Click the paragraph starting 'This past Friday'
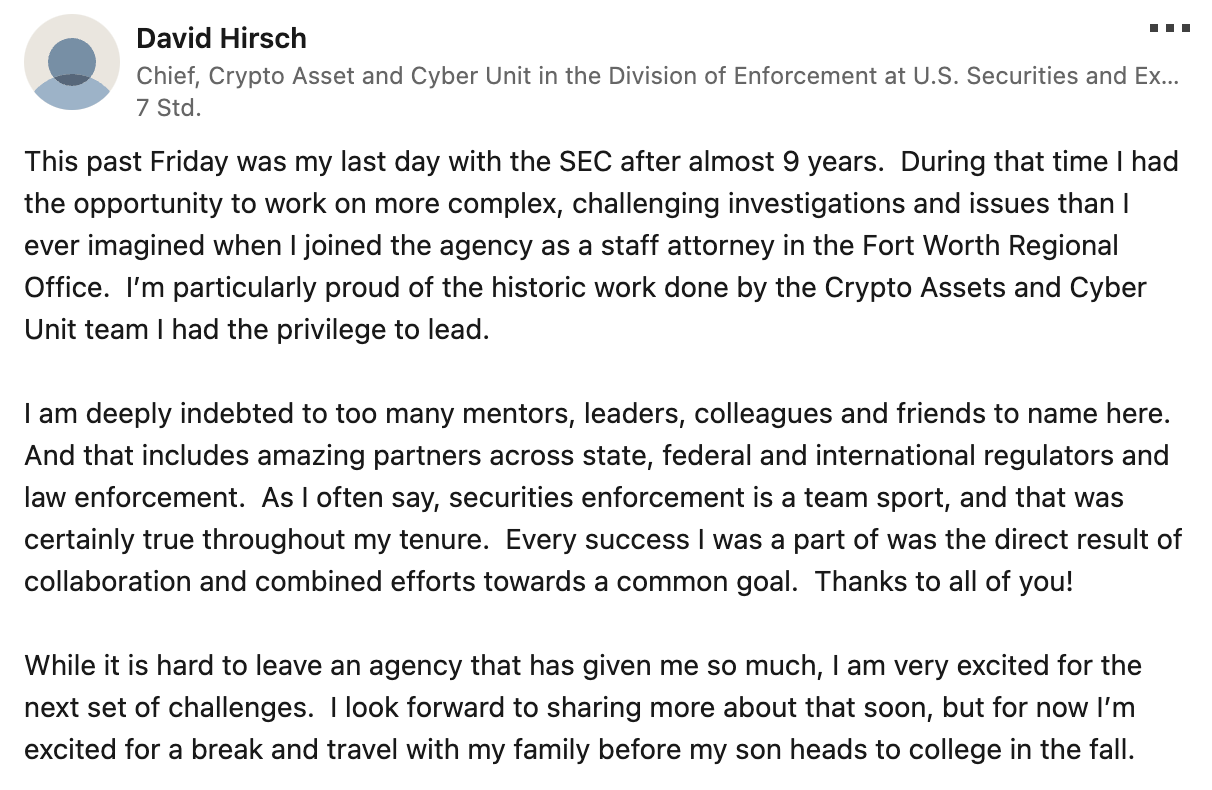This screenshot has height=790, width=1212. [x=600, y=244]
